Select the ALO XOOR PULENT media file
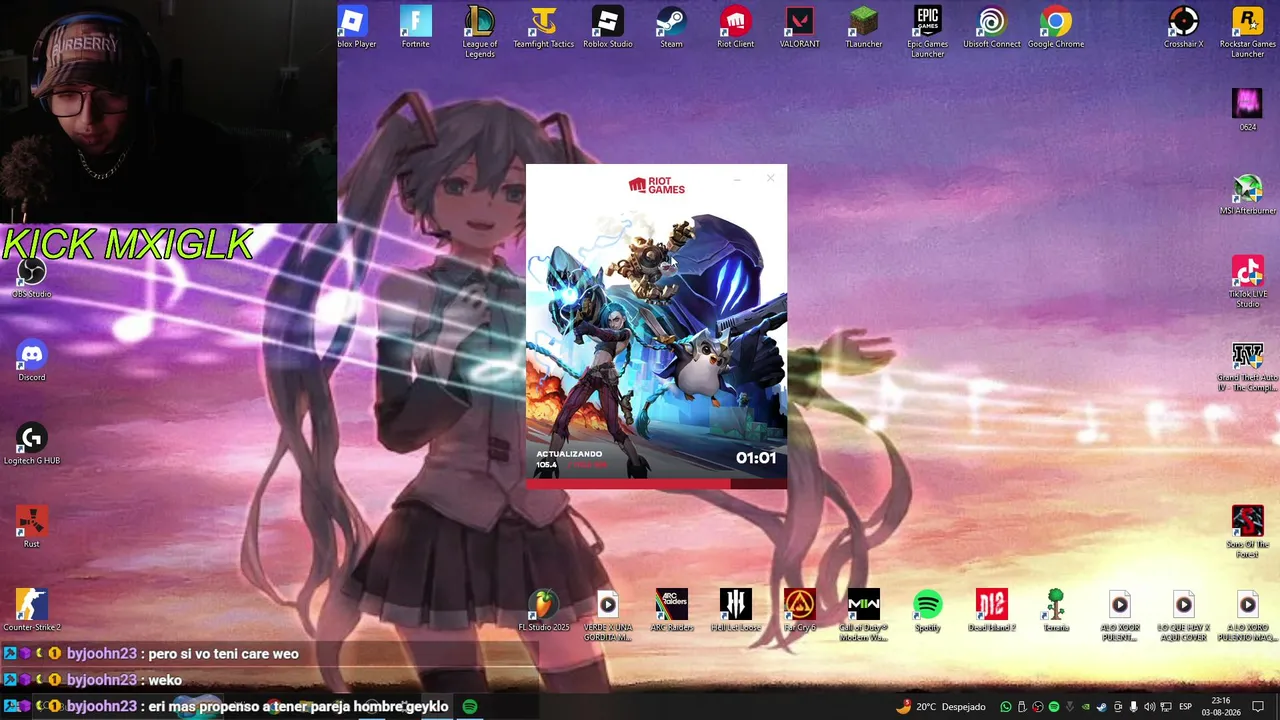This screenshot has height=720, width=1280. pyautogui.click(x=1119, y=615)
